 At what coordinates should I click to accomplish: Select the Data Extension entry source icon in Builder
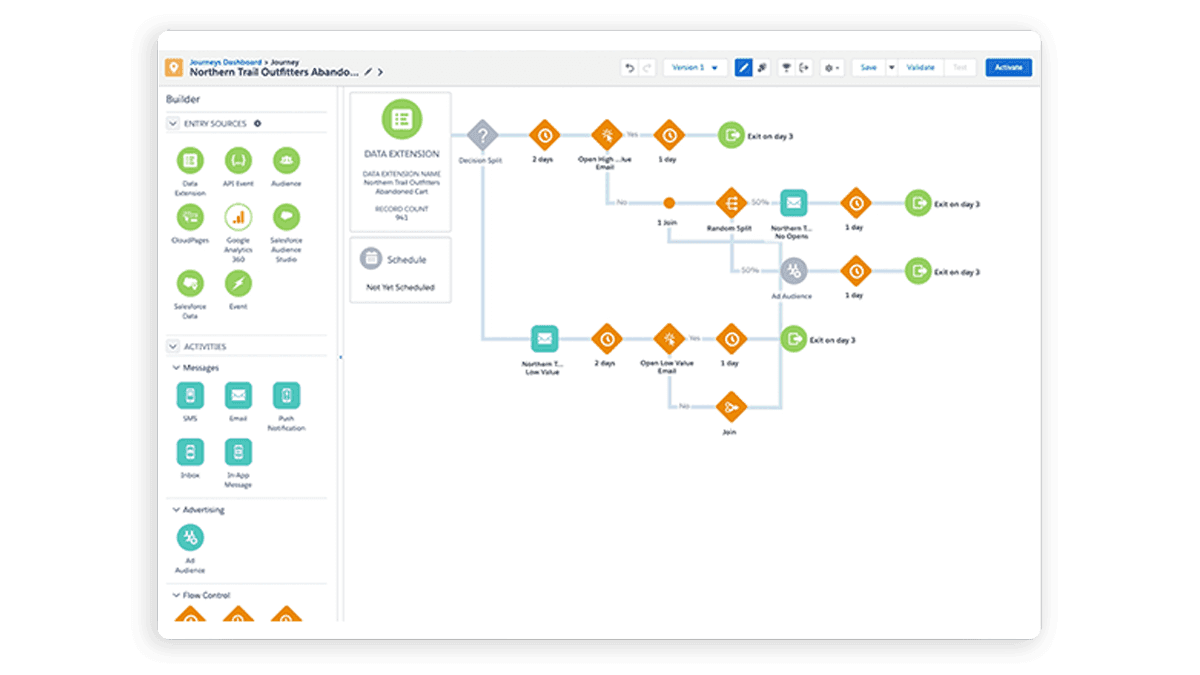[x=190, y=160]
